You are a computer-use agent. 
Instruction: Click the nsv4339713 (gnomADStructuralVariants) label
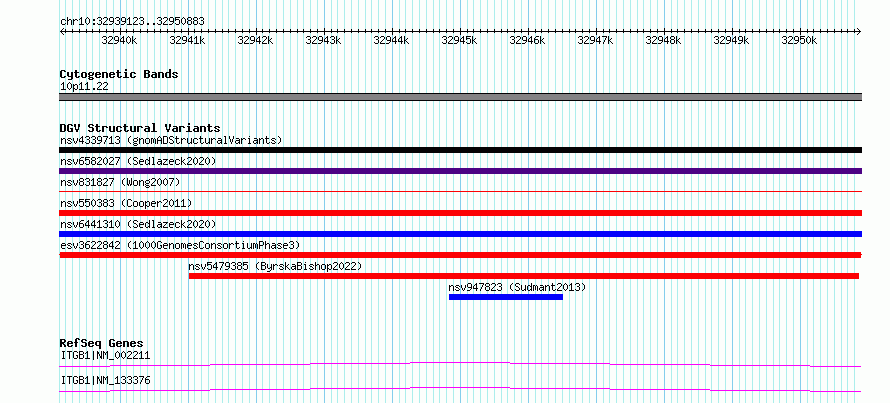[x=171, y=140]
